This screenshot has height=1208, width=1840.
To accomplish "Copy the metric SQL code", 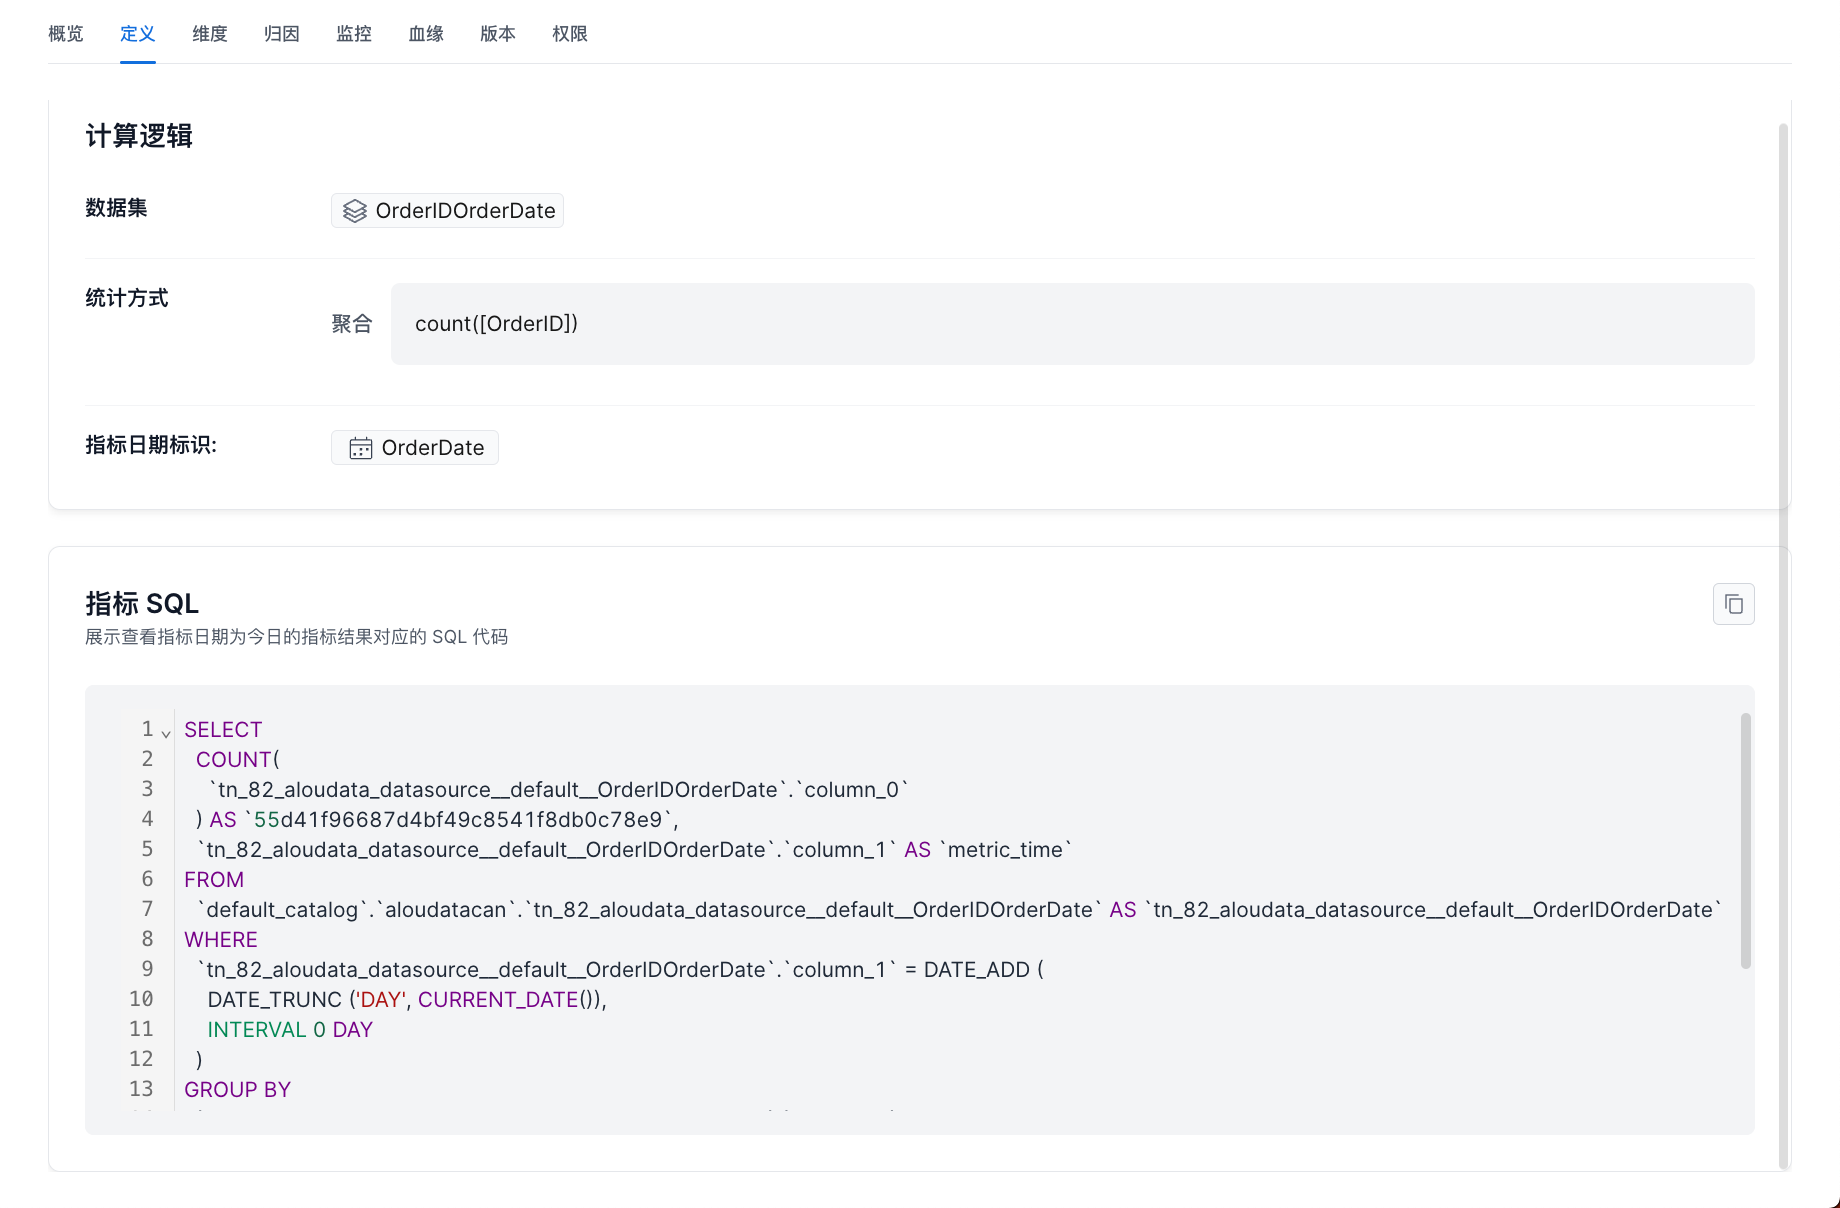I will 1733,604.
